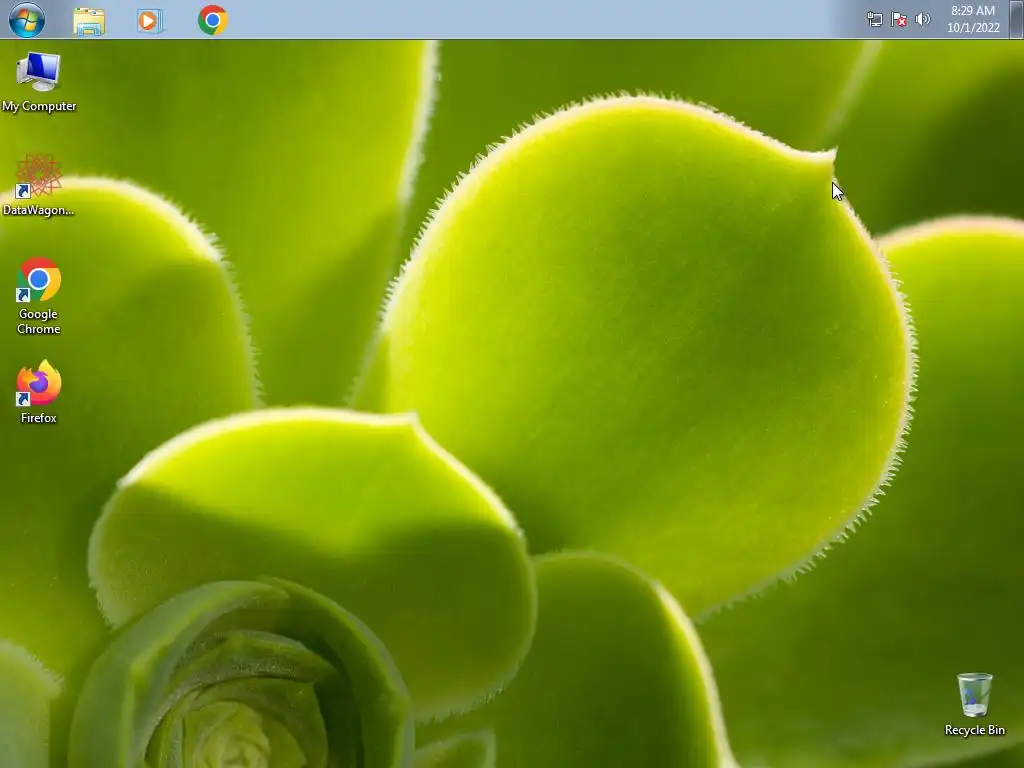
Task: Open Windows Explorer from the taskbar
Action: coord(89,21)
